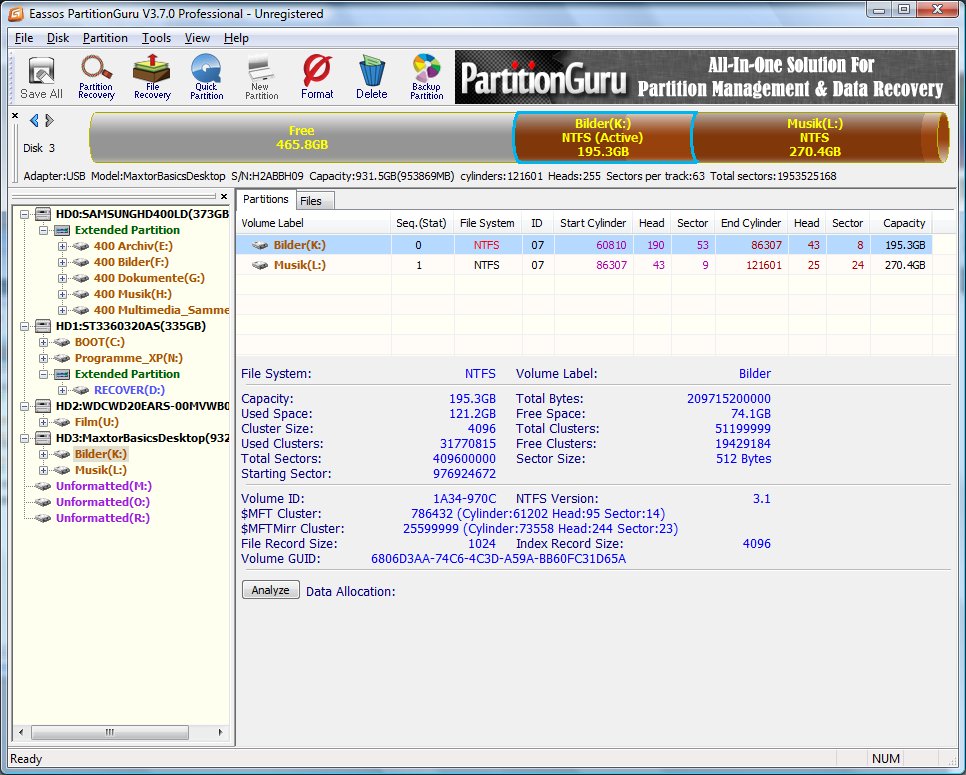Click Bilder(K:) drive icon in partition table
The height and width of the screenshot is (775, 966).
[260, 245]
